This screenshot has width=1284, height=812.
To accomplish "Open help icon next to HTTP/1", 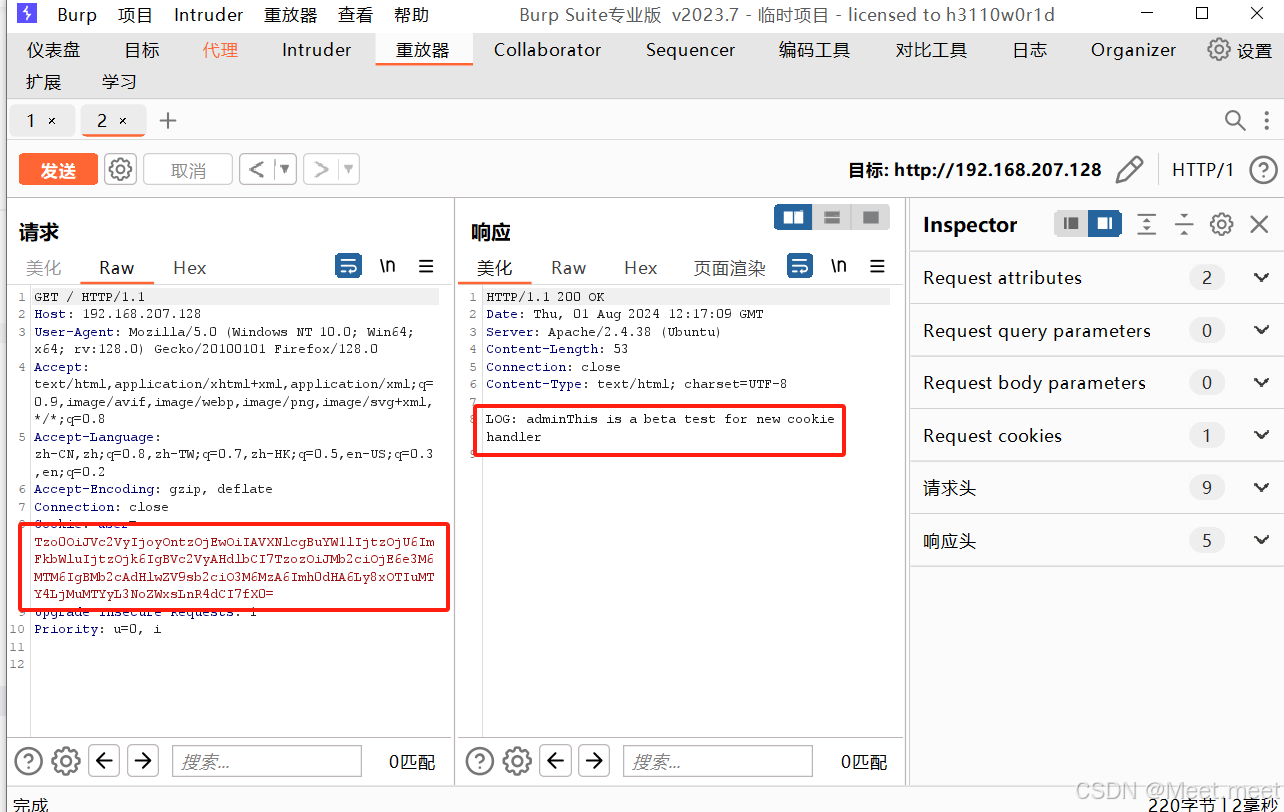I will (1263, 170).
